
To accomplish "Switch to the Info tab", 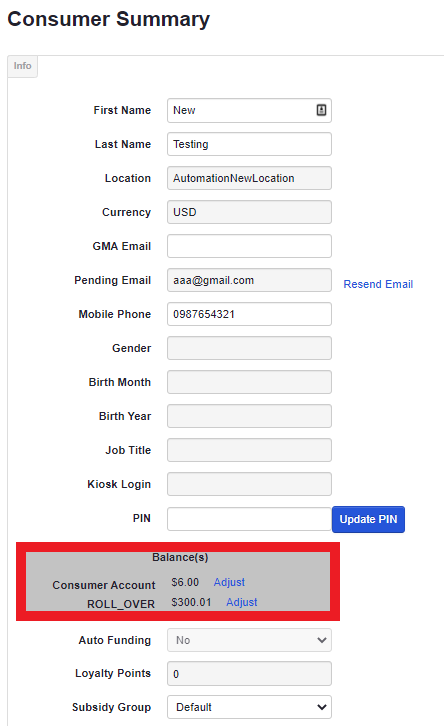I will click(x=22, y=66).
